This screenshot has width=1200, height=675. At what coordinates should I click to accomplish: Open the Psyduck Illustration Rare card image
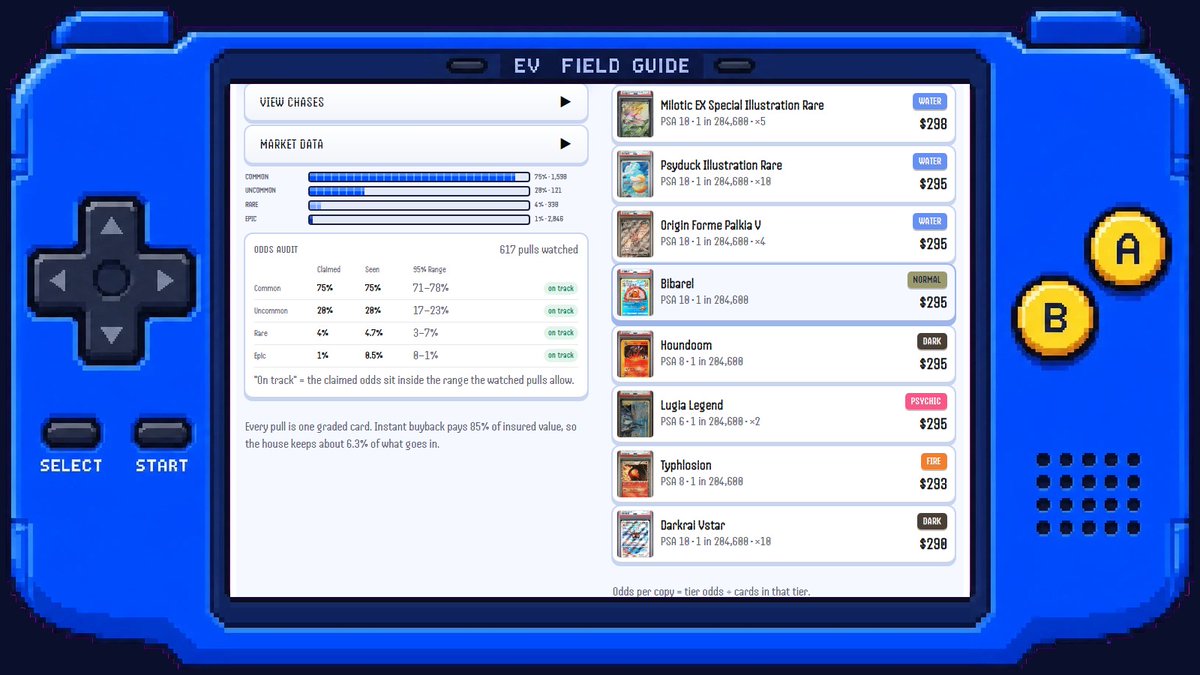pos(635,174)
